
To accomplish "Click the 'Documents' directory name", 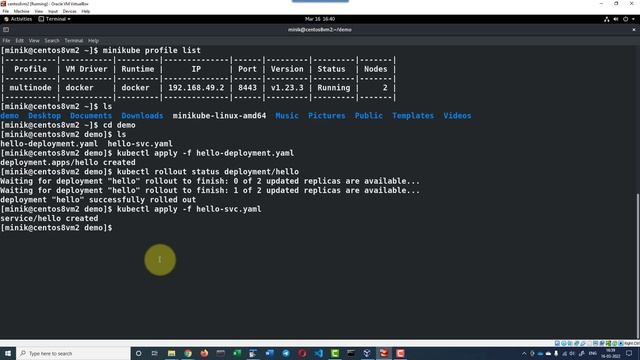I will 91,116.
